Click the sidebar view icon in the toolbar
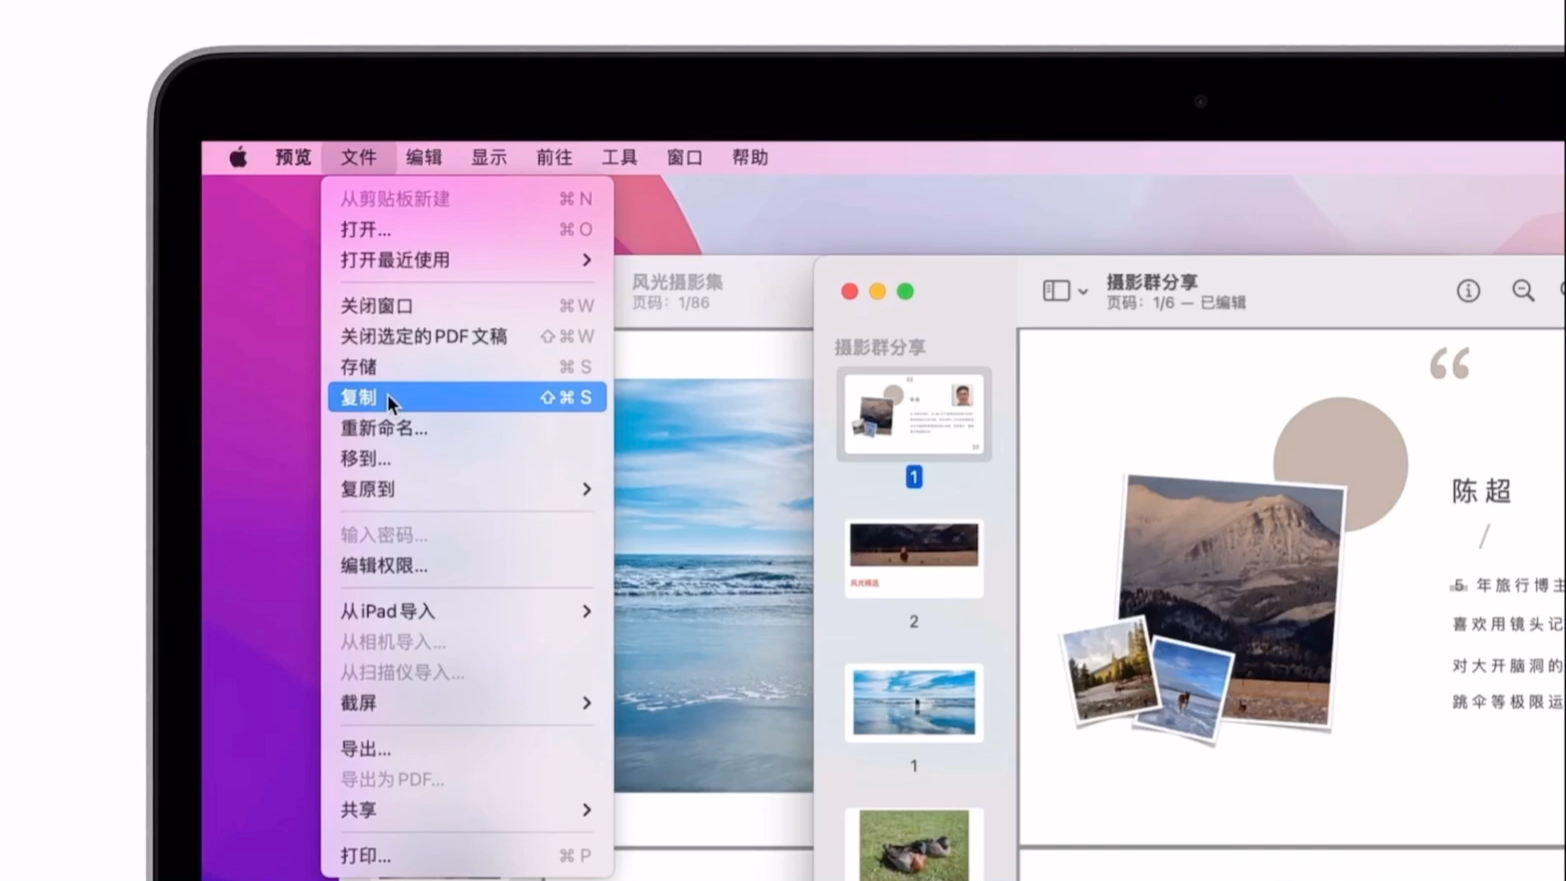 (1054, 290)
